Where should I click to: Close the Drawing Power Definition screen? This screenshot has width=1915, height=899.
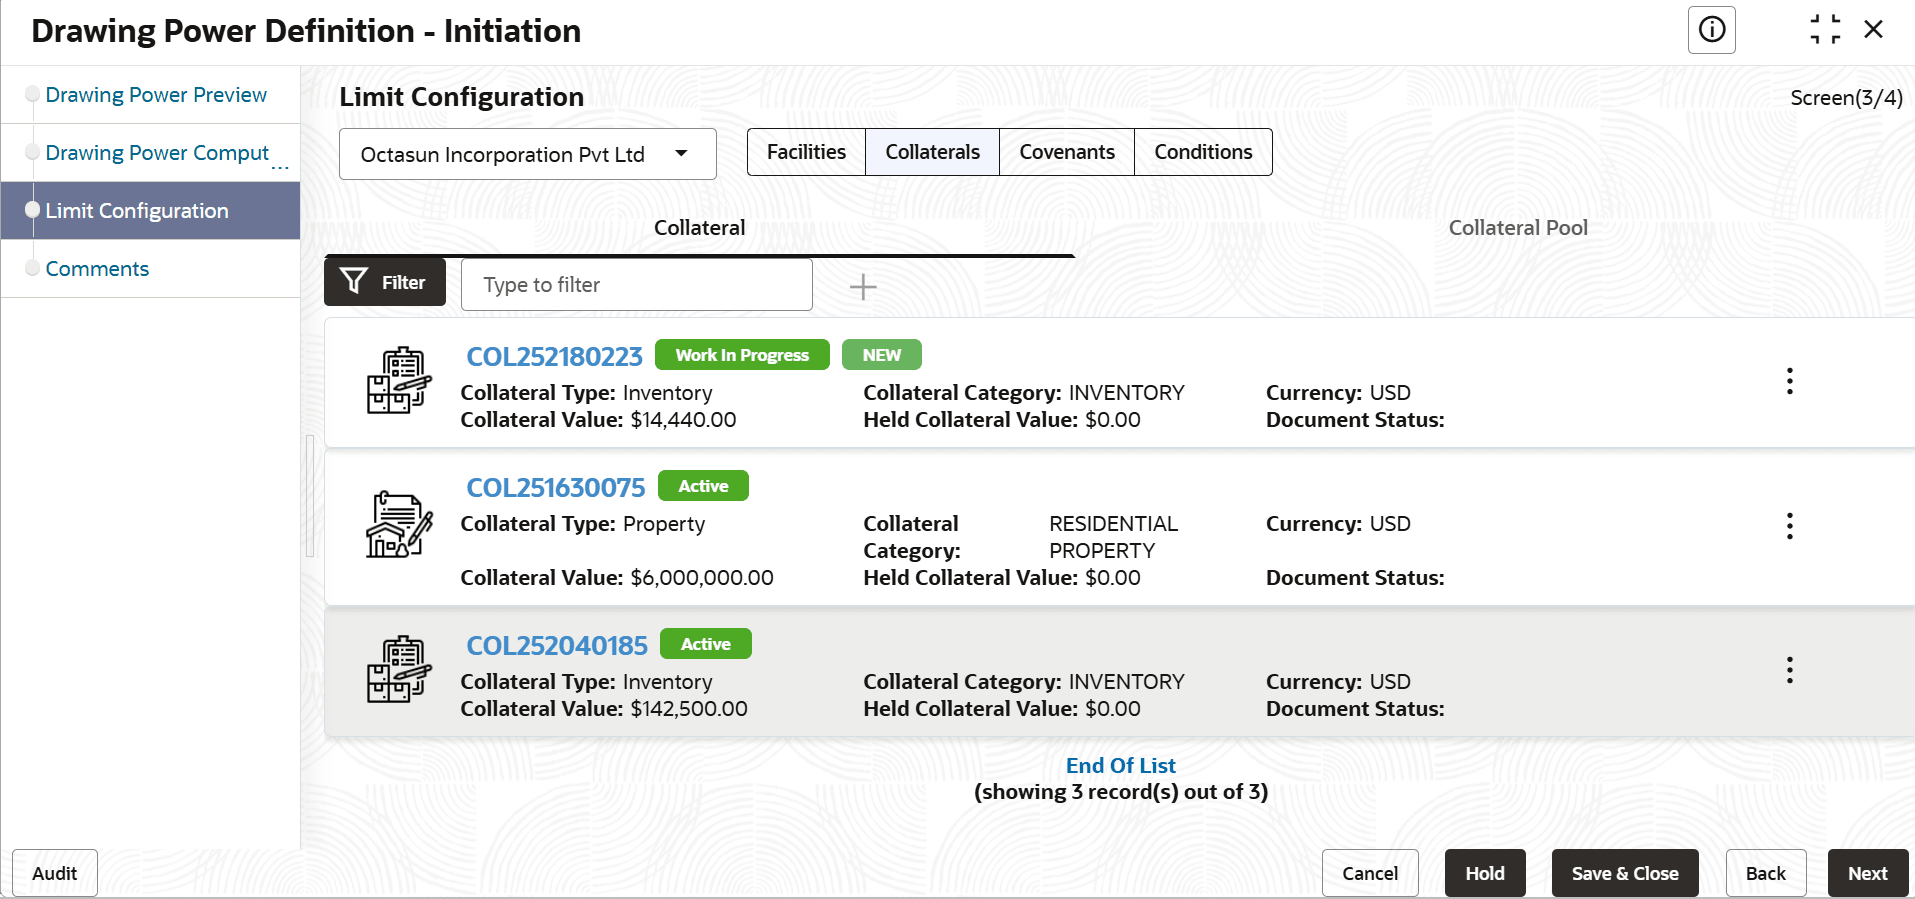point(1874,30)
